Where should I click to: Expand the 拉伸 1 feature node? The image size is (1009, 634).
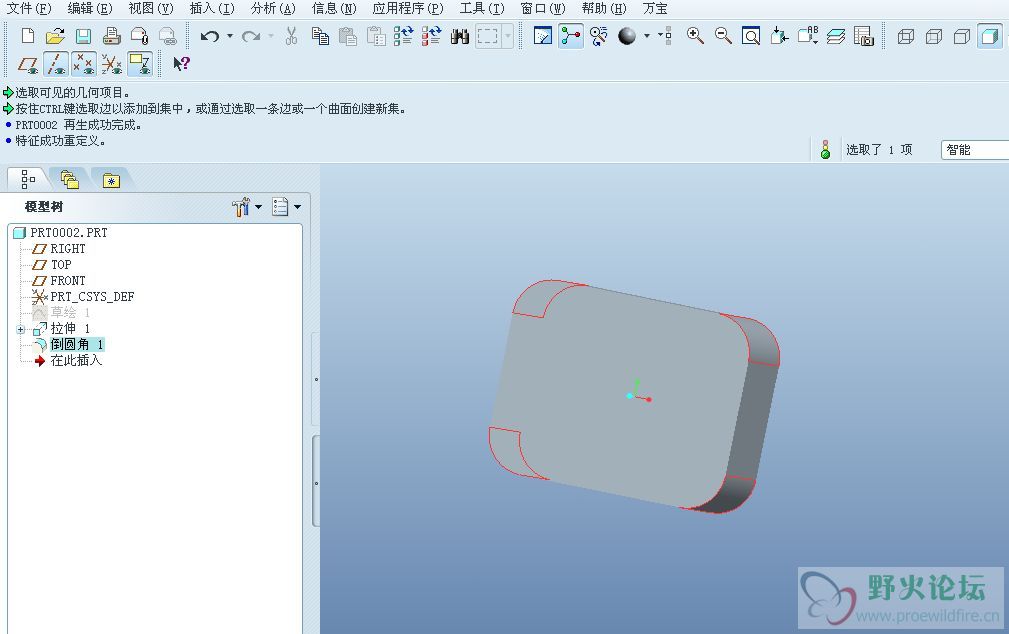coord(21,330)
